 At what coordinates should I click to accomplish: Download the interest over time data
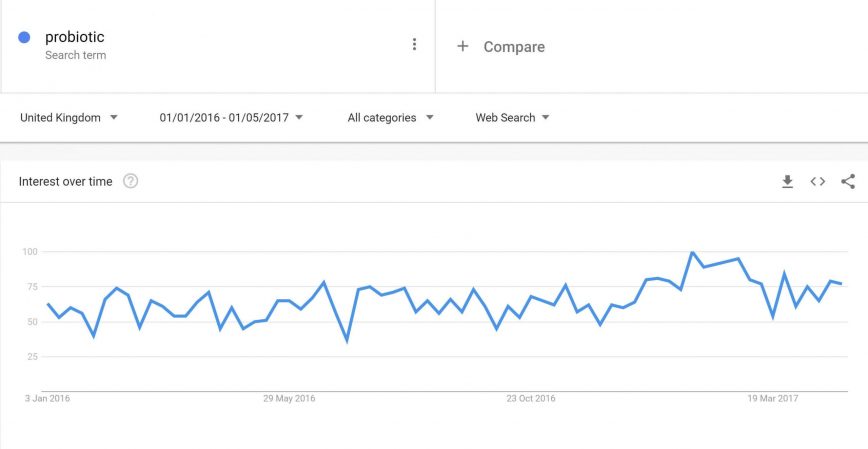tap(787, 181)
